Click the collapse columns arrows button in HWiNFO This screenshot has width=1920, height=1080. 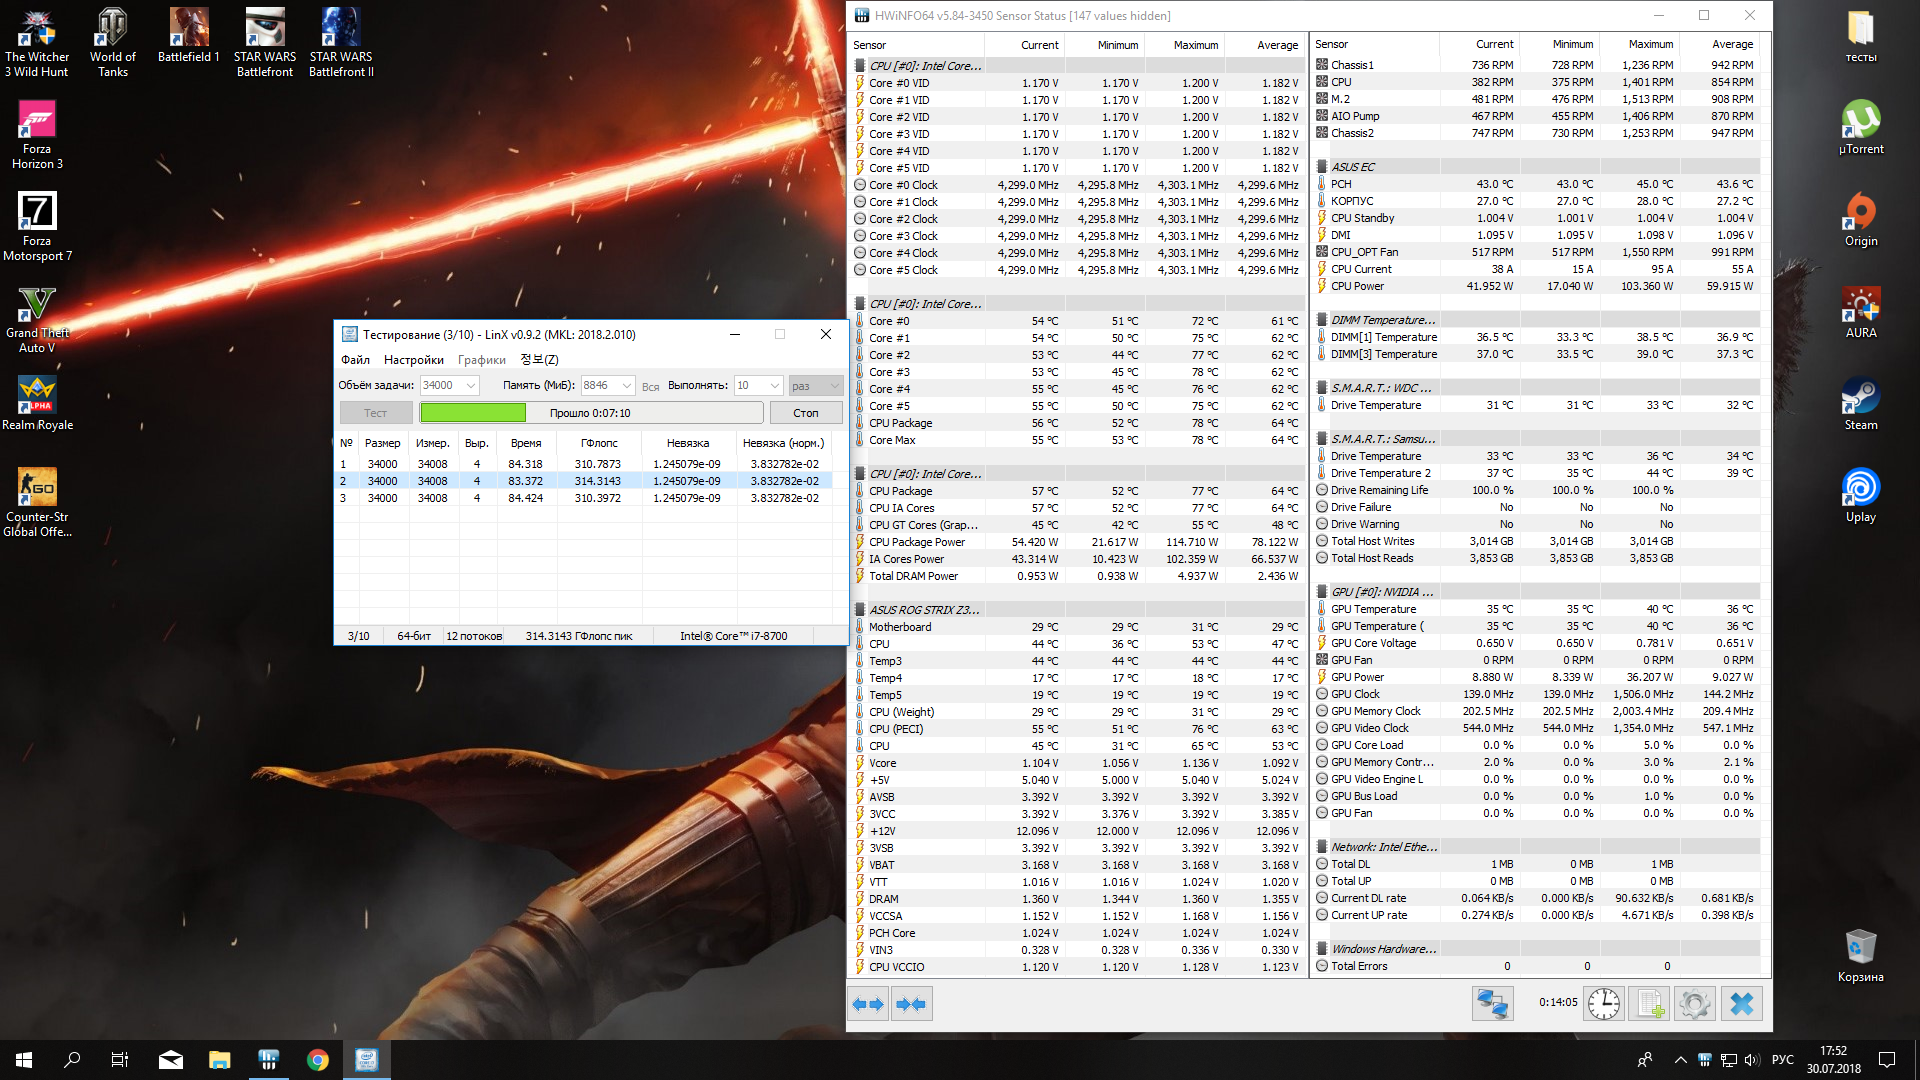[911, 1004]
